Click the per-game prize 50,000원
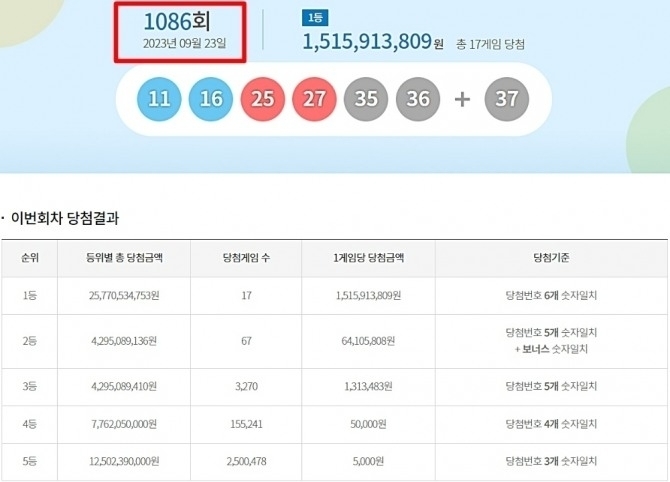The width and height of the screenshot is (670, 482). point(368,424)
